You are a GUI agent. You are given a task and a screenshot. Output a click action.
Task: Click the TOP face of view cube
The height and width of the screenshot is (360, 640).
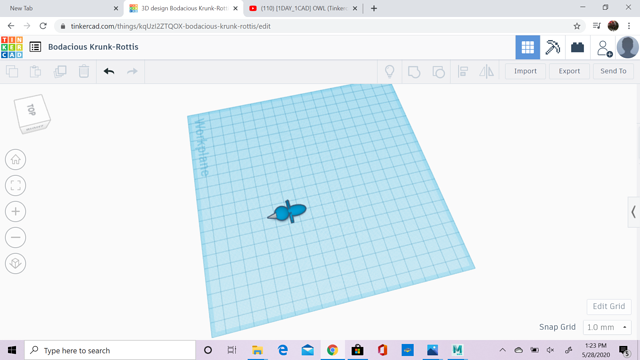(x=31, y=109)
